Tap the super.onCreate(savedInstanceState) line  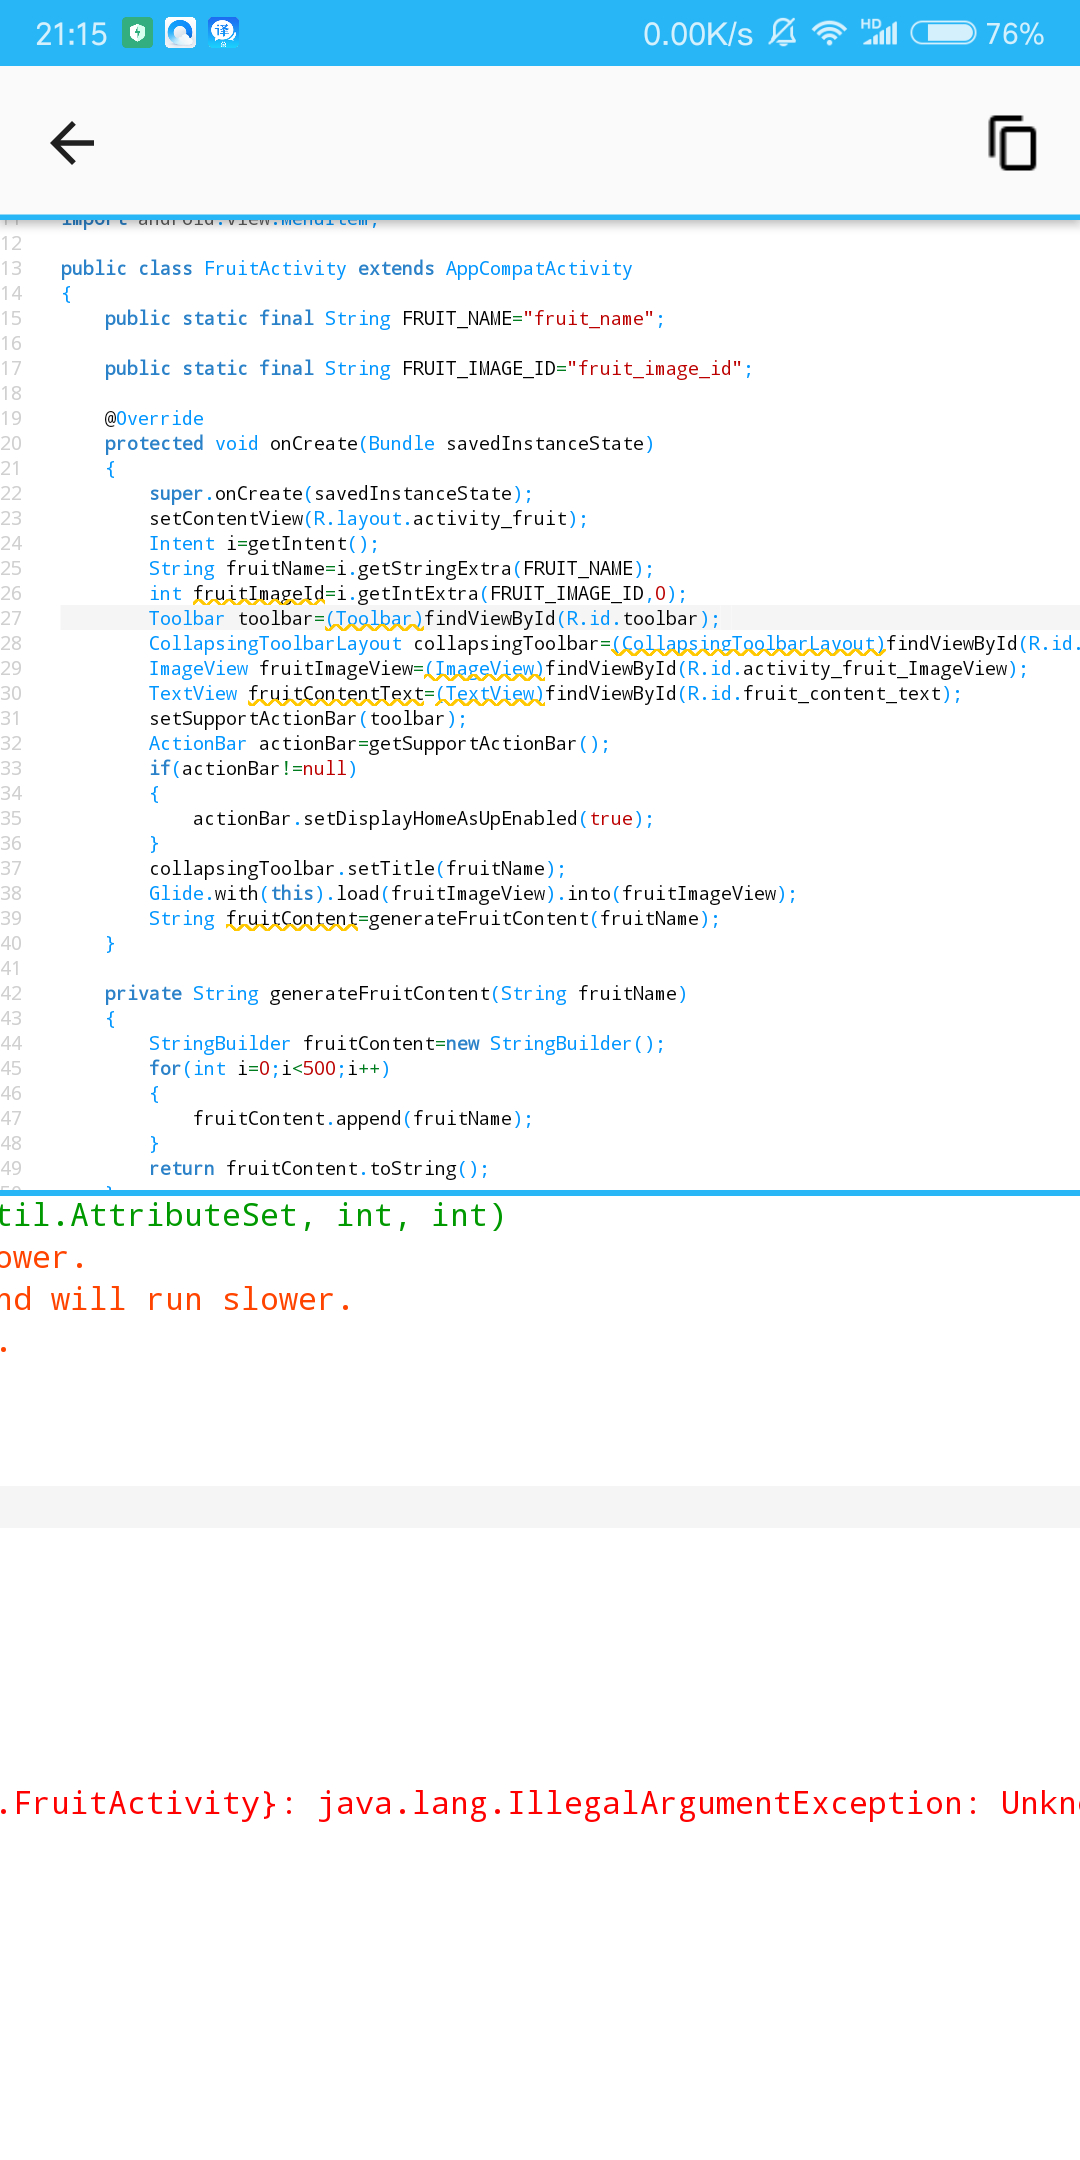point(341,493)
